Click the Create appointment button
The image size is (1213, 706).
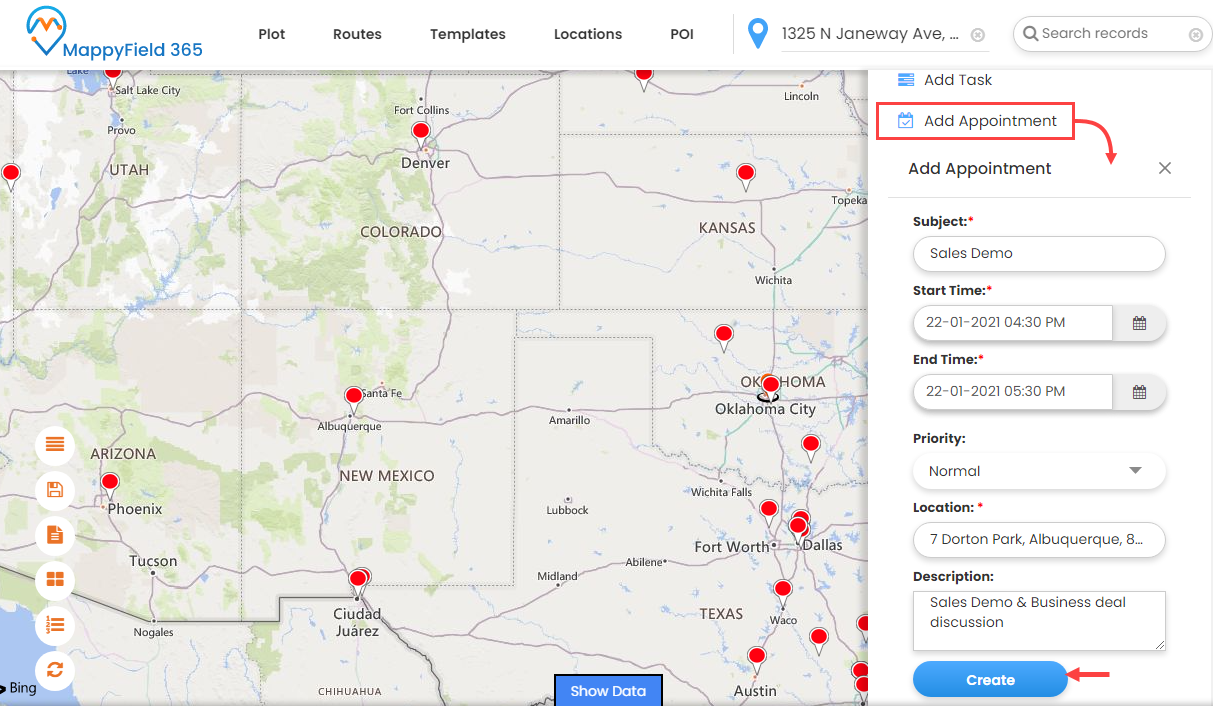click(990, 680)
